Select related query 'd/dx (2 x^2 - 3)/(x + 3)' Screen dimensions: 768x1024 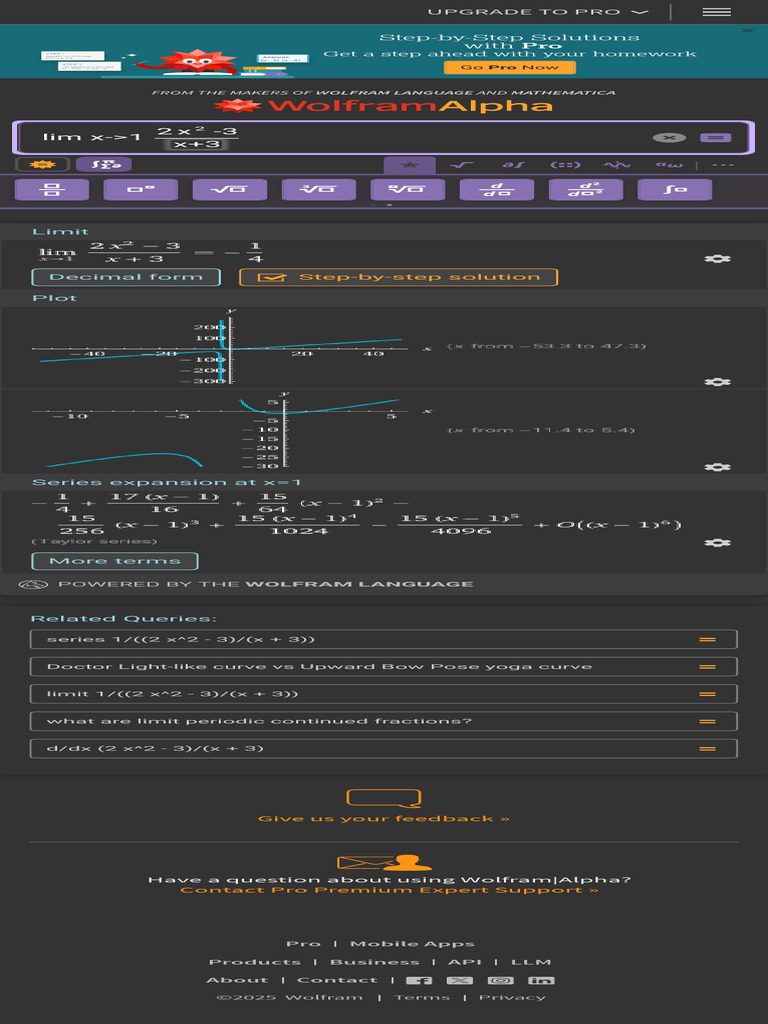pyautogui.click(x=383, y=748)
